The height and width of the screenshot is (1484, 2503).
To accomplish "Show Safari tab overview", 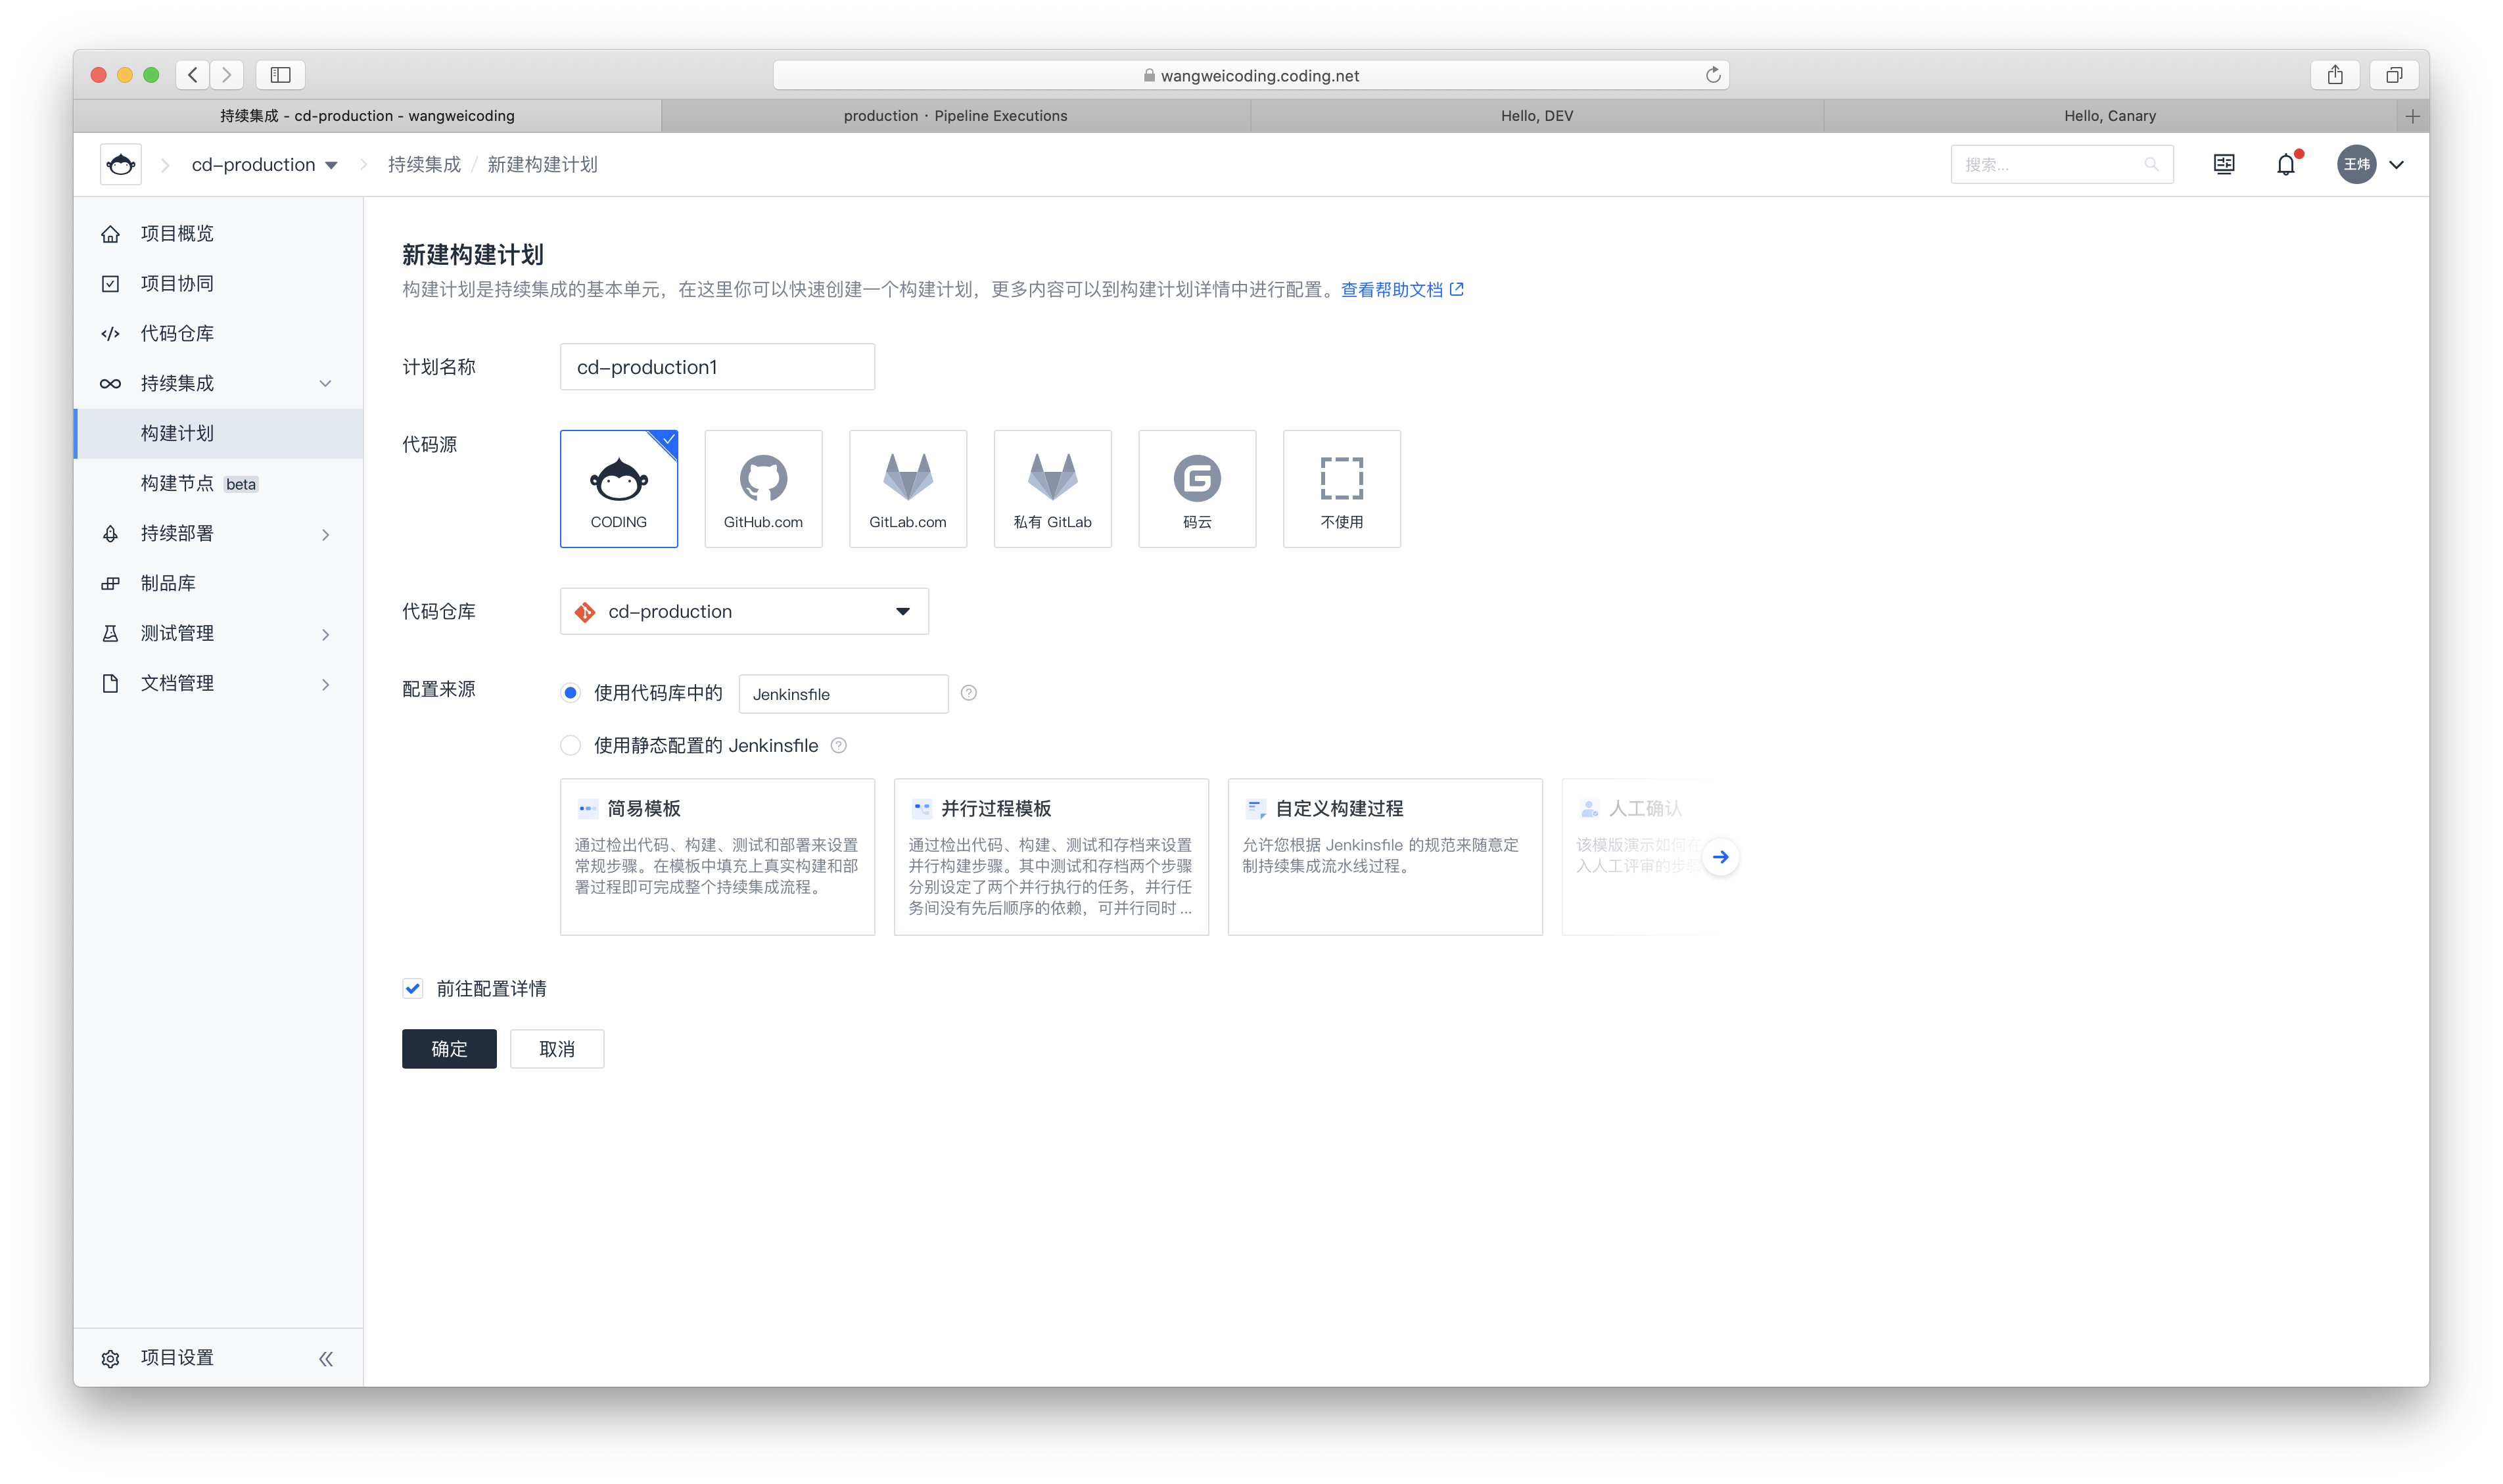I will tap(2394, 75).
